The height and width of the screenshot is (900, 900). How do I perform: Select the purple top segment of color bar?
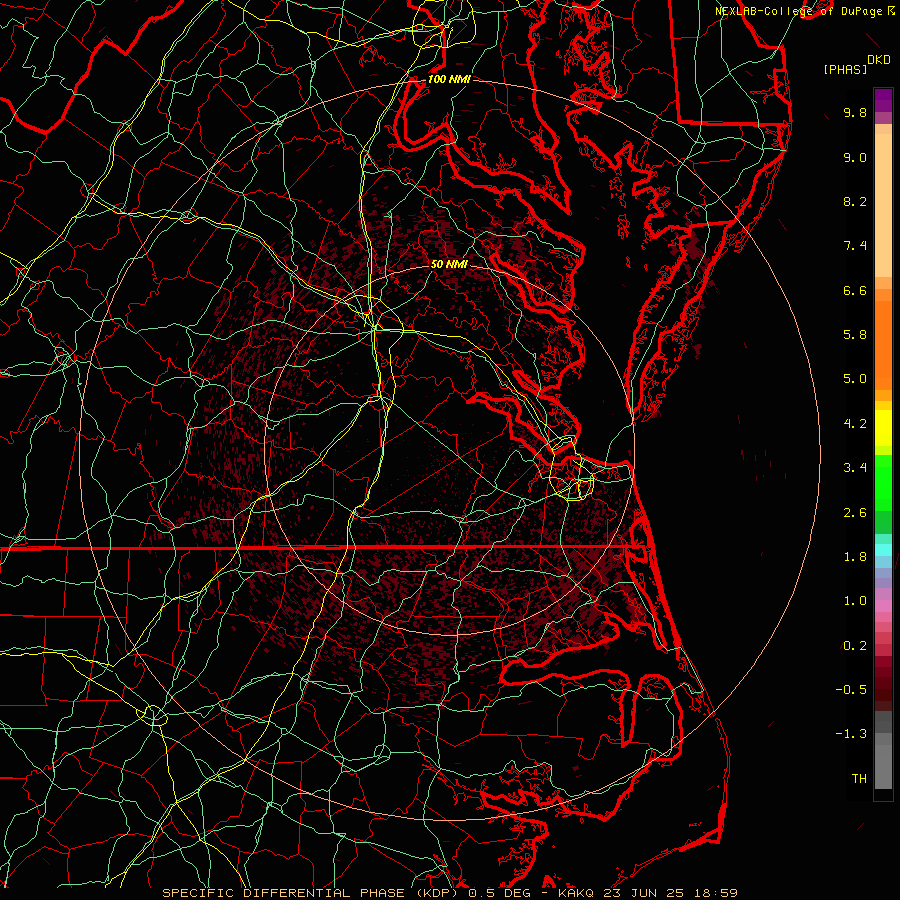coord(883,100)
